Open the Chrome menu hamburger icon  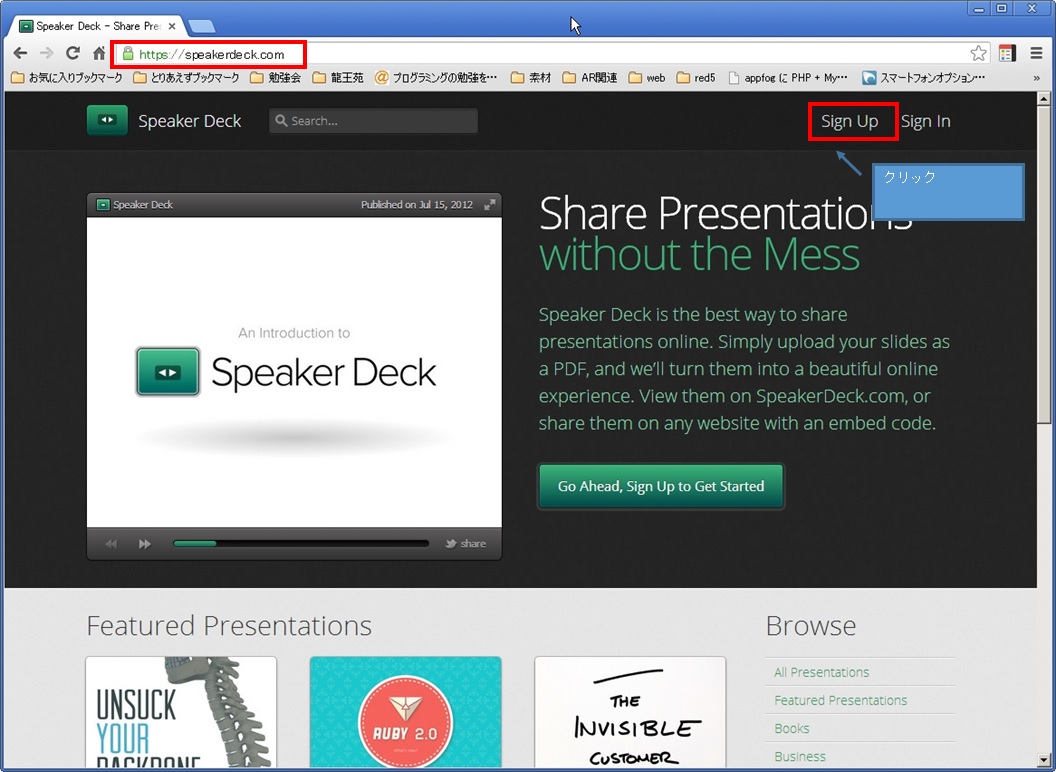1036,53
